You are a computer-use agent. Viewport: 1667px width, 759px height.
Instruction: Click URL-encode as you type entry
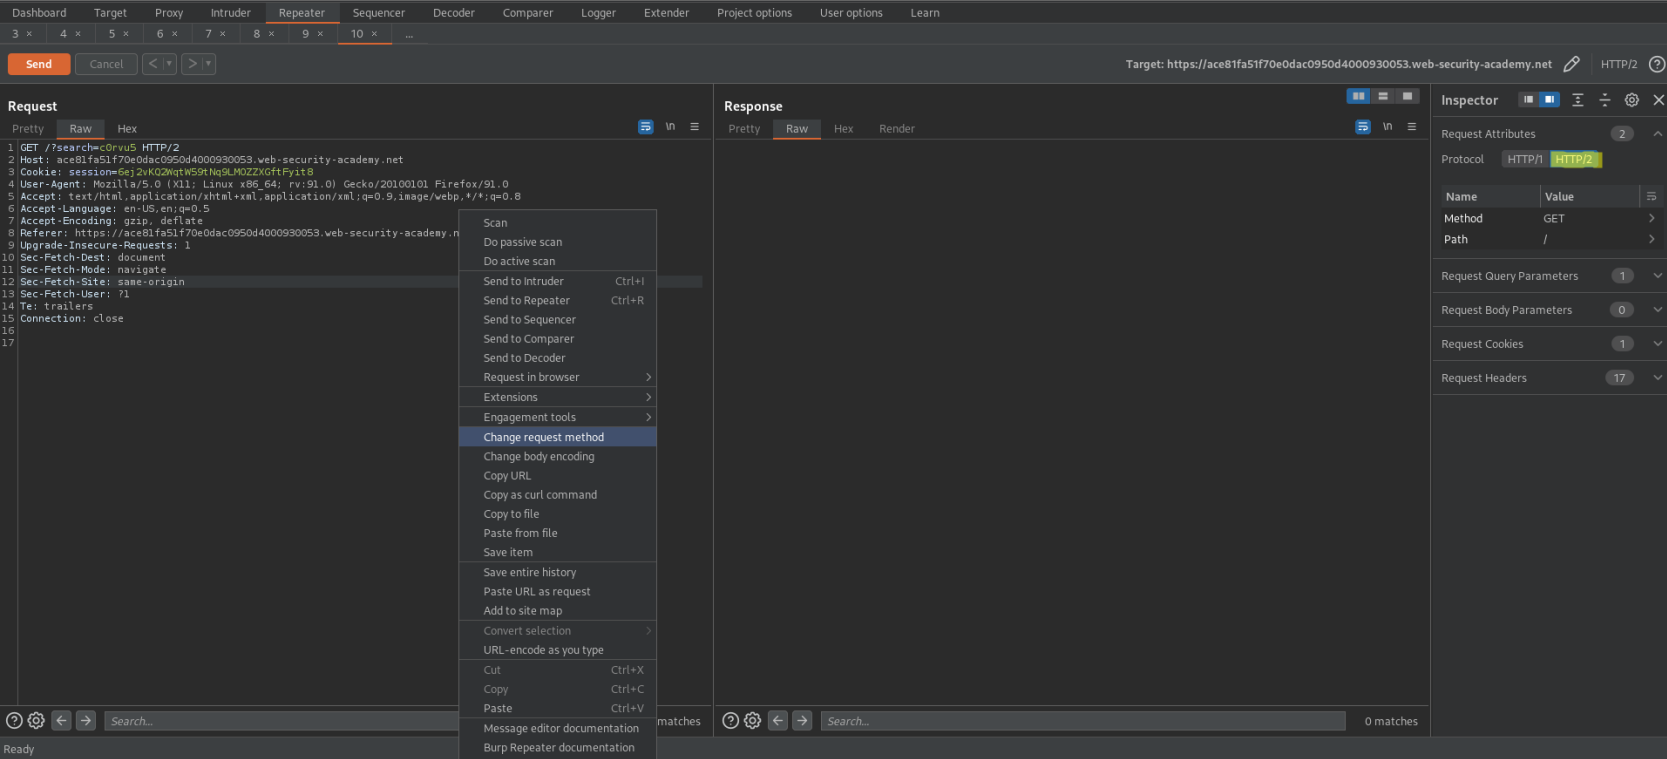(557, 649)
